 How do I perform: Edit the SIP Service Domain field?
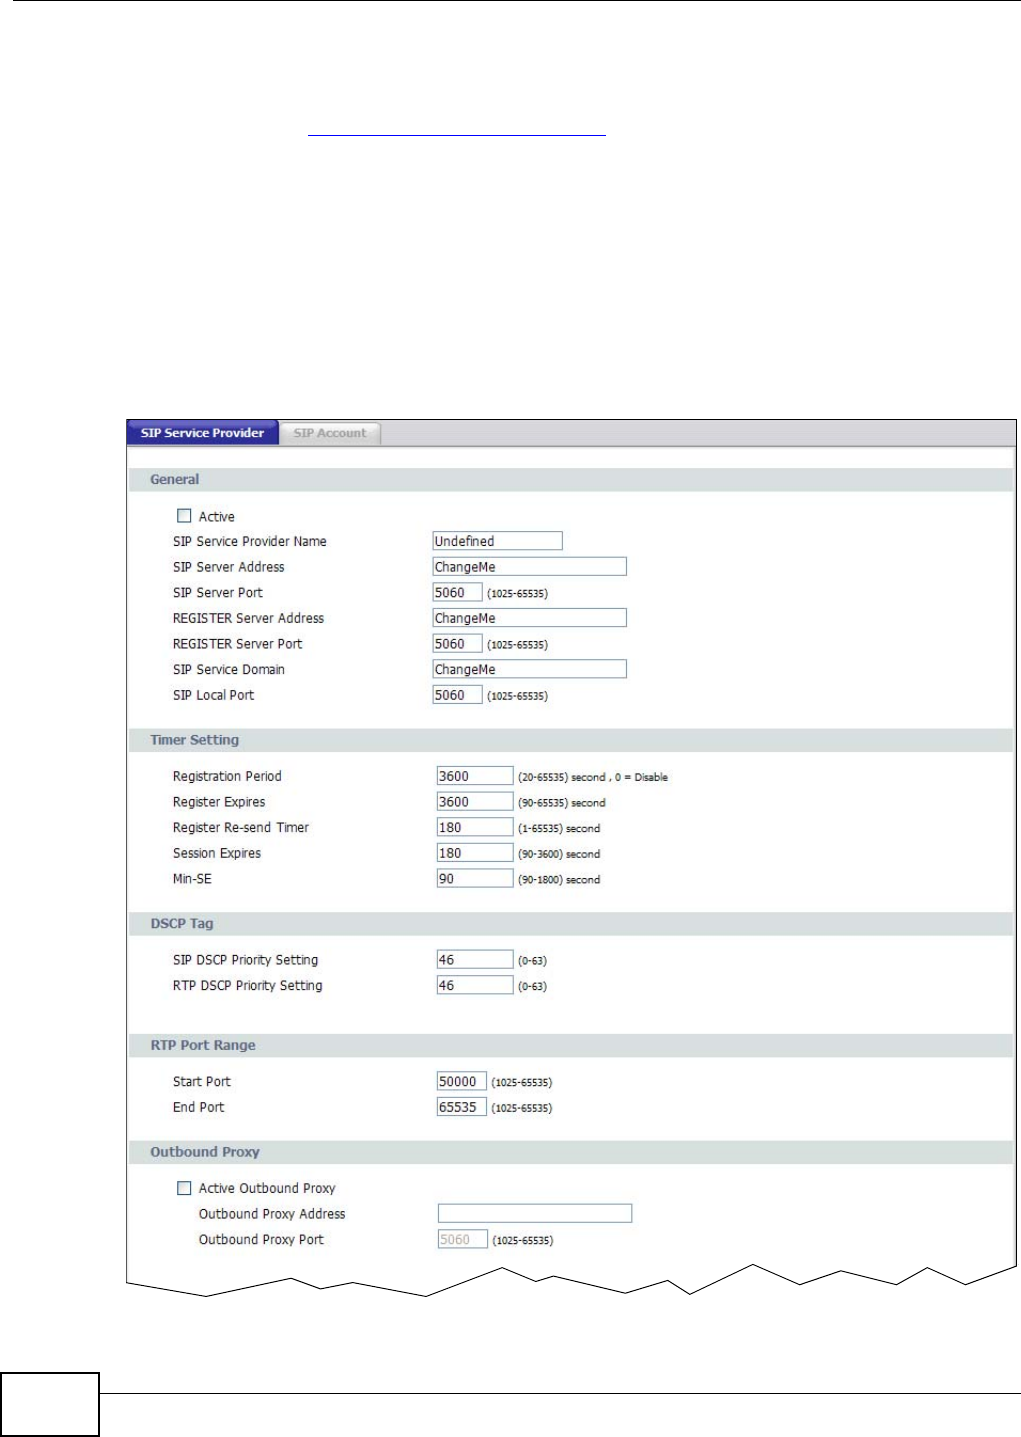click(x=529, y=670)
